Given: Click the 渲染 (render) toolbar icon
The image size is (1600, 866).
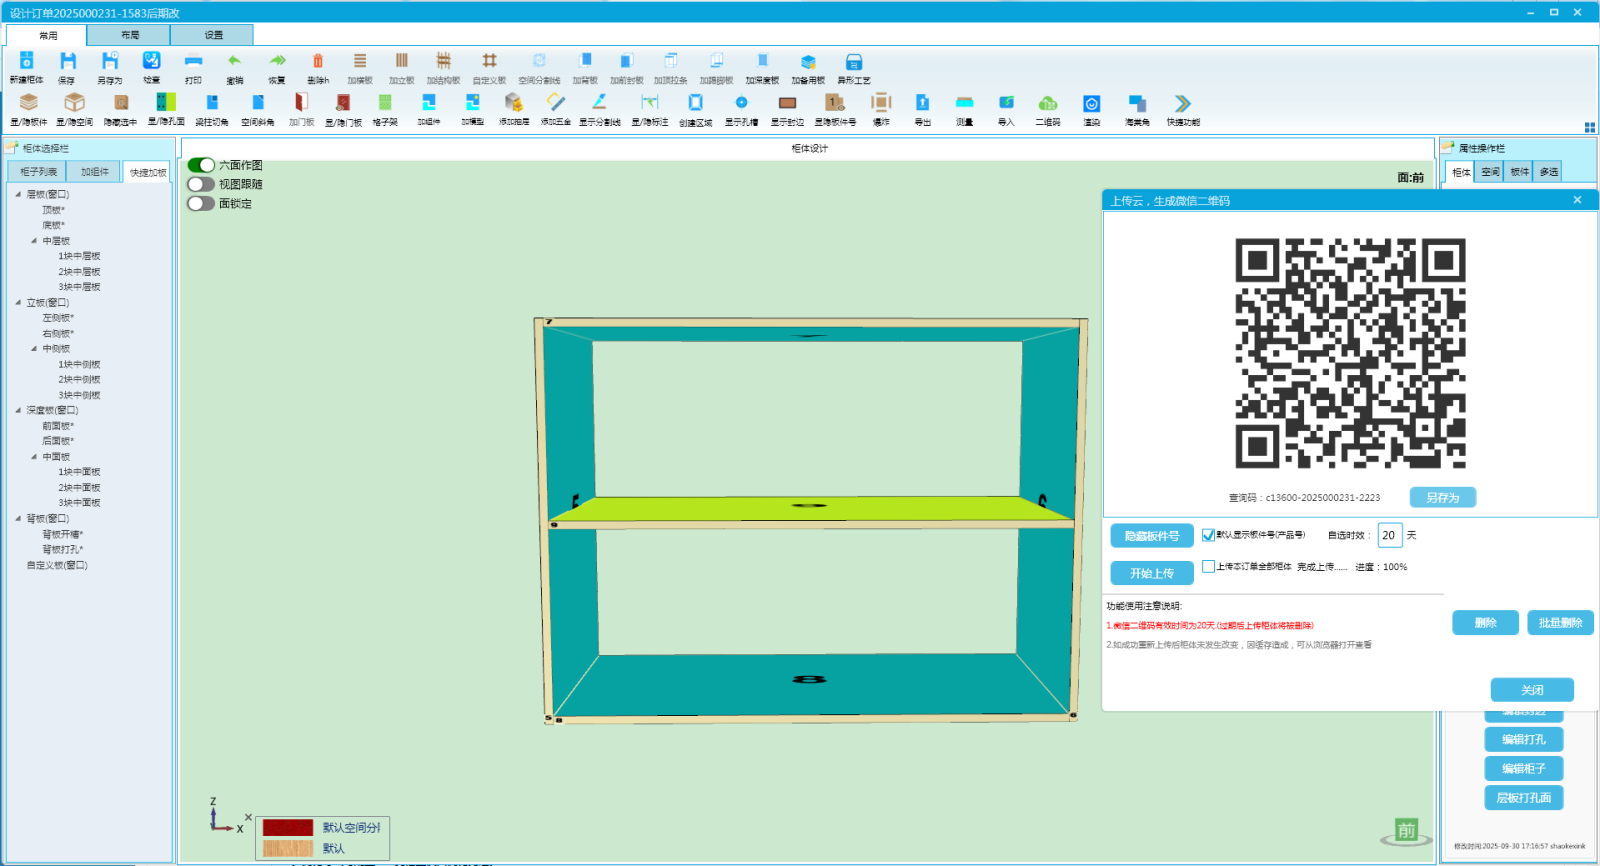Looking at the screenshot, I should [x=1091, y=104].
